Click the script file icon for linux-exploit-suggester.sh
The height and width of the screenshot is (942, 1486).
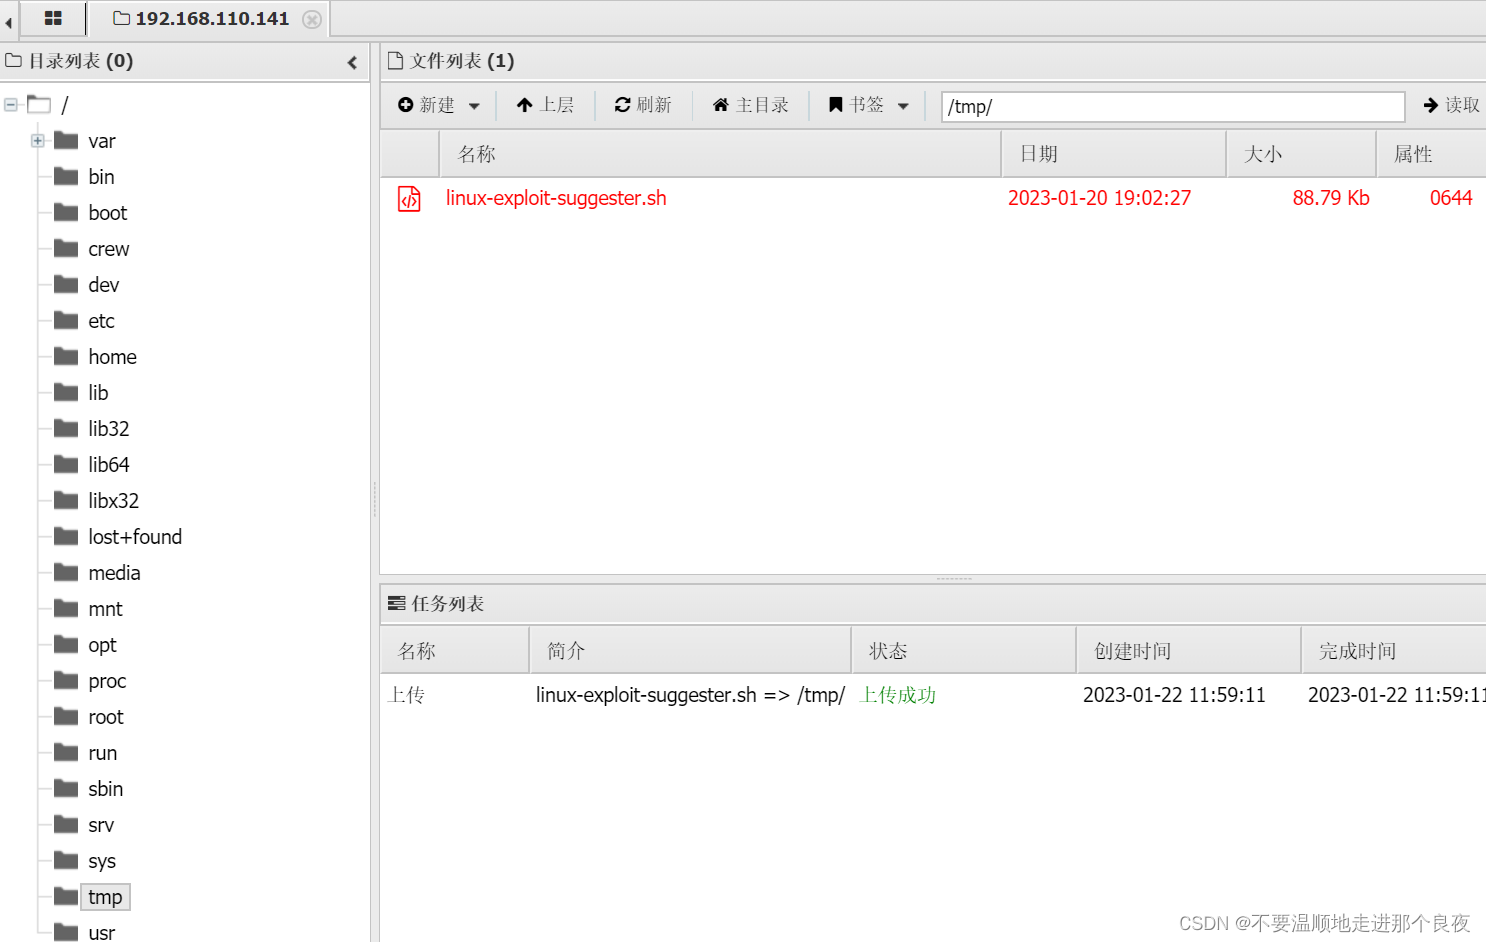(409, 198)
